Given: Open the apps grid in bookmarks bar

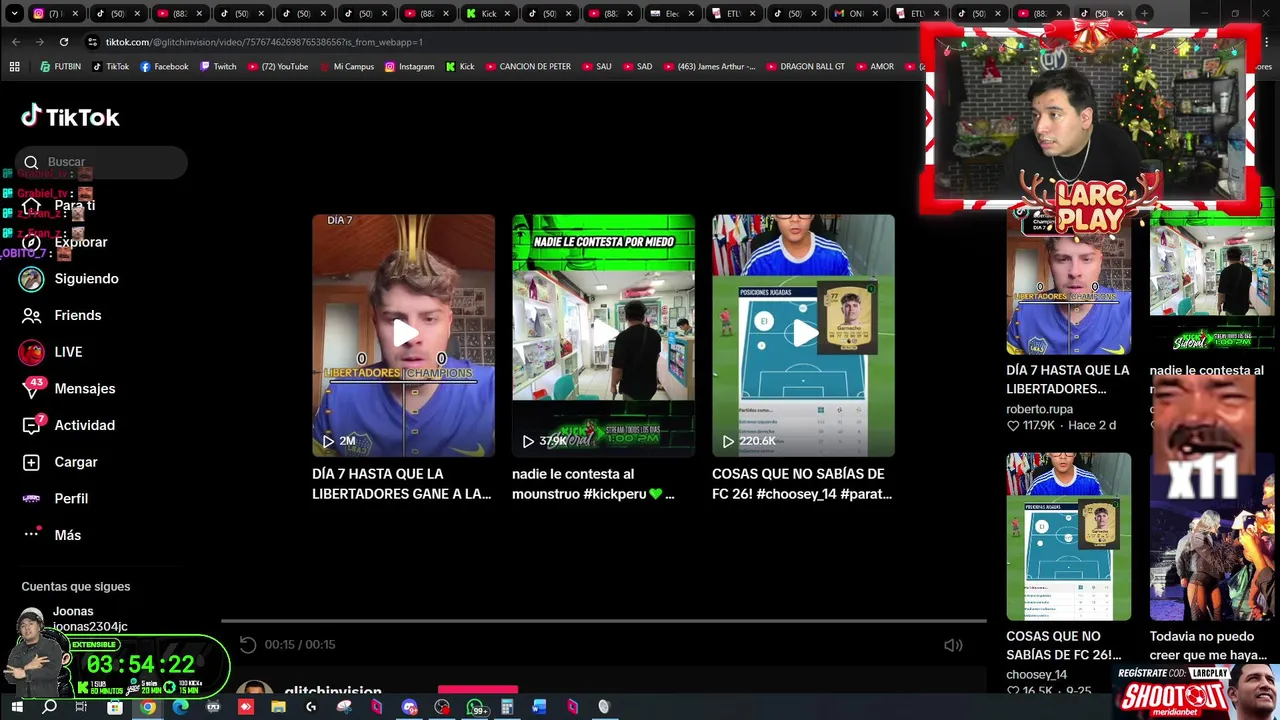Looking at the screenshot, I should click(14, 67).
